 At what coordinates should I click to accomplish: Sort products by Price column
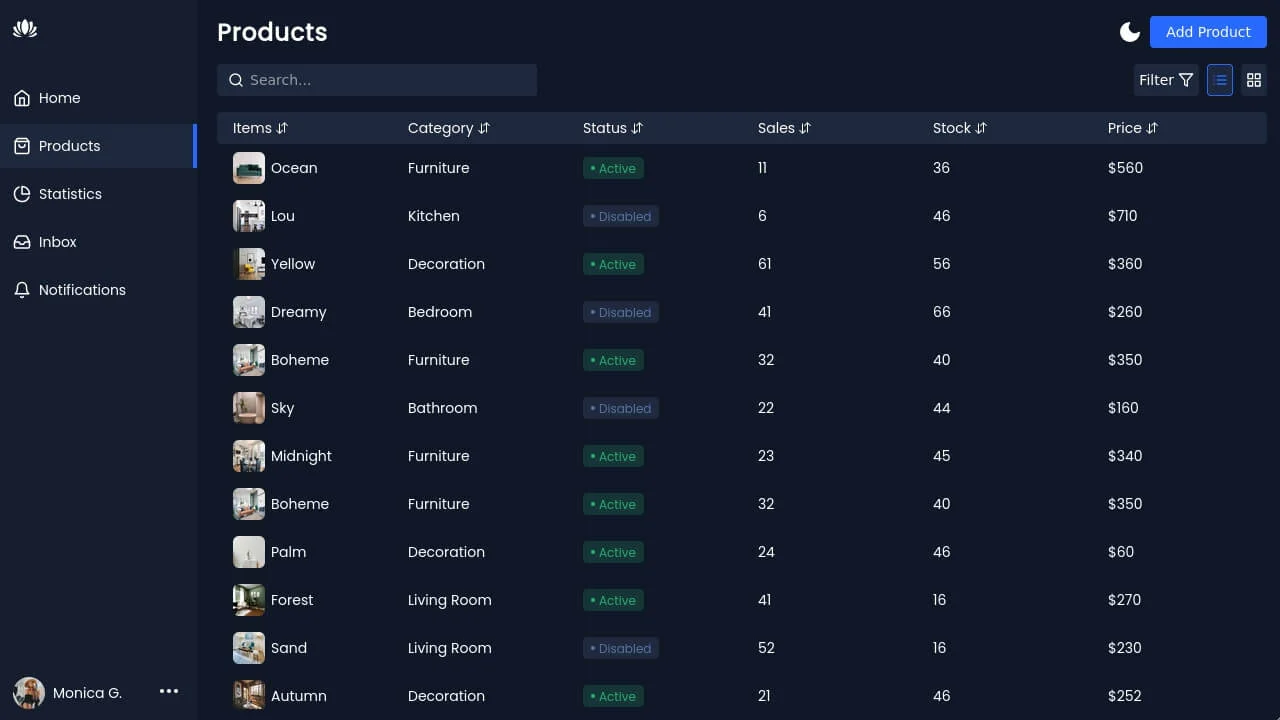pos(1153,128)
